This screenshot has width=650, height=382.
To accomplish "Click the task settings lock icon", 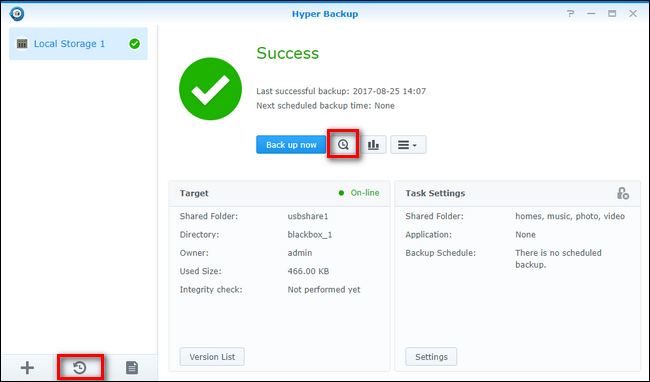I will (623, 193).
